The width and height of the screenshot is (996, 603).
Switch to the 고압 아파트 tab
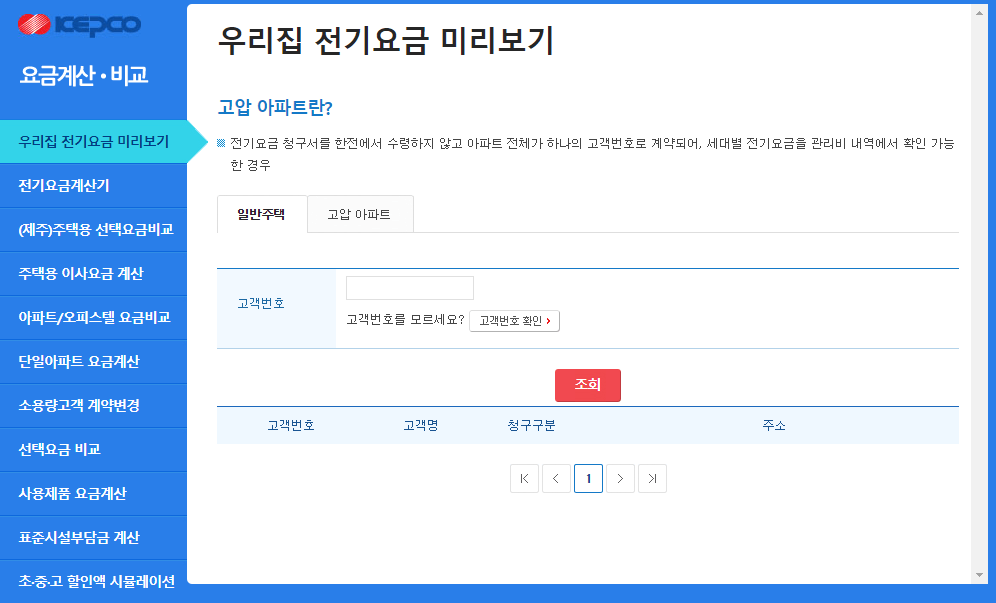coord(360,213)
